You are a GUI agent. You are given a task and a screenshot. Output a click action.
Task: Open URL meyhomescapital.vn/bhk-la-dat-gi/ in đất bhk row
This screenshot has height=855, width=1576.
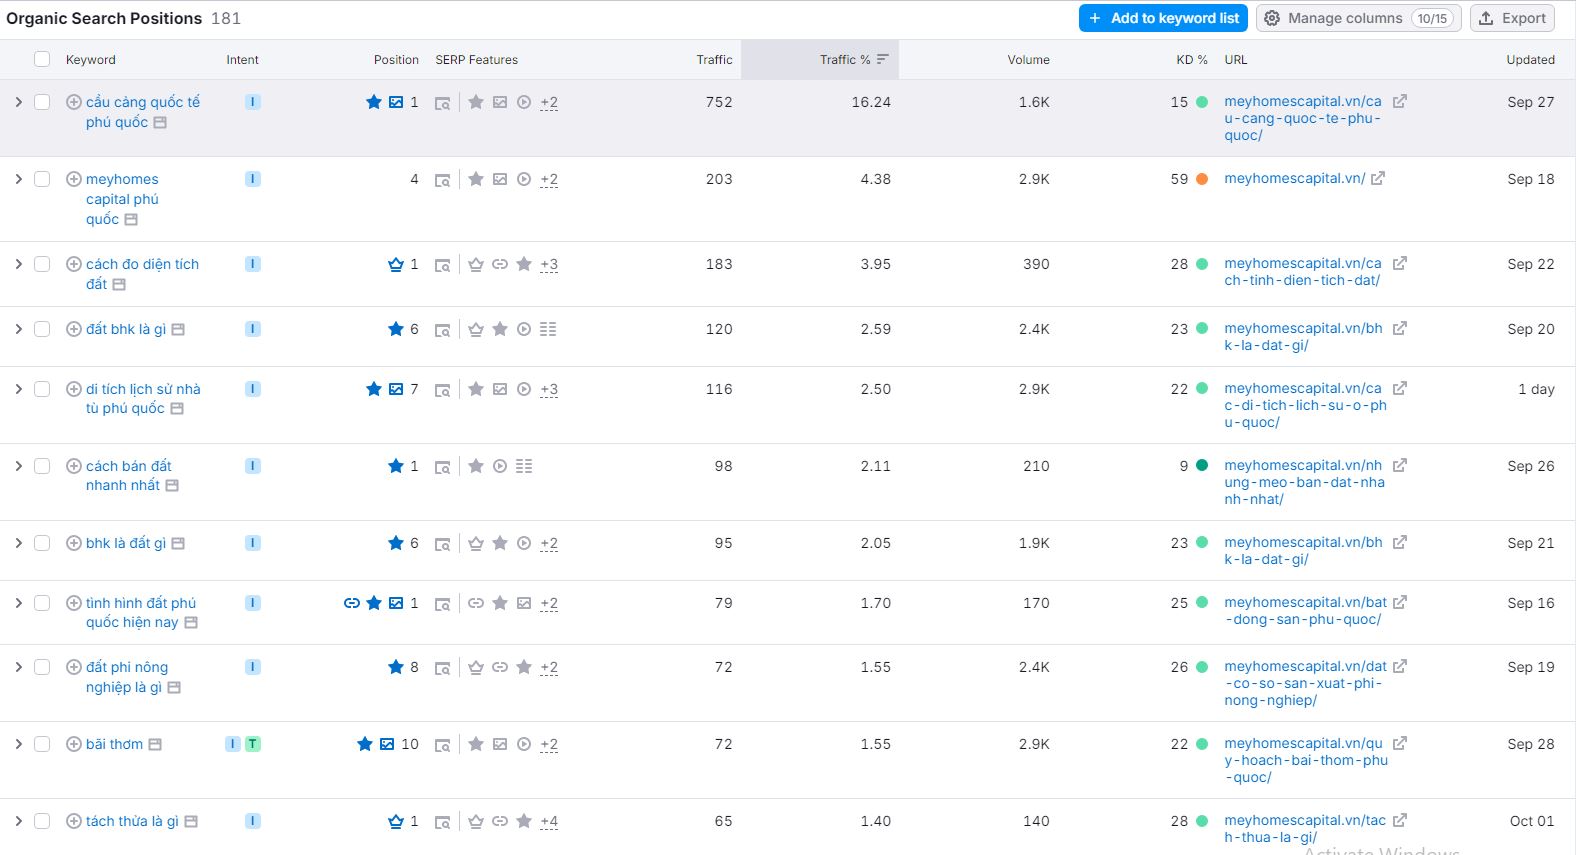click(x=1303, y=337)
